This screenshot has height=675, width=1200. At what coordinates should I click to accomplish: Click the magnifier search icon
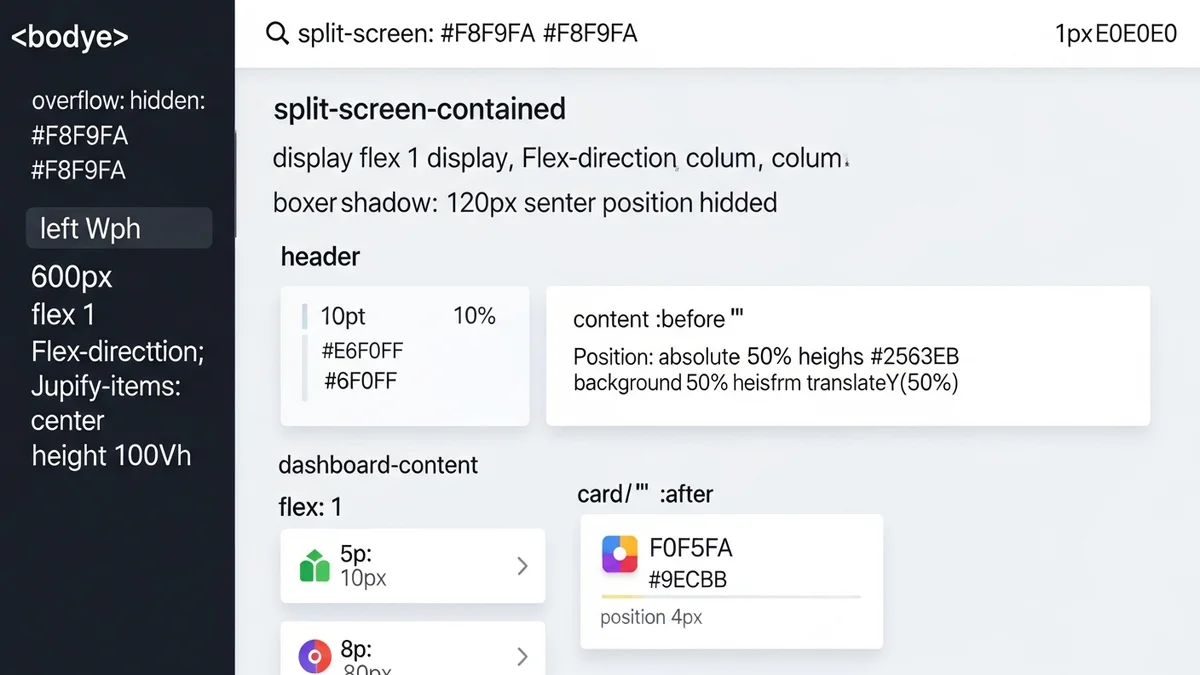[x=277, y=34]
